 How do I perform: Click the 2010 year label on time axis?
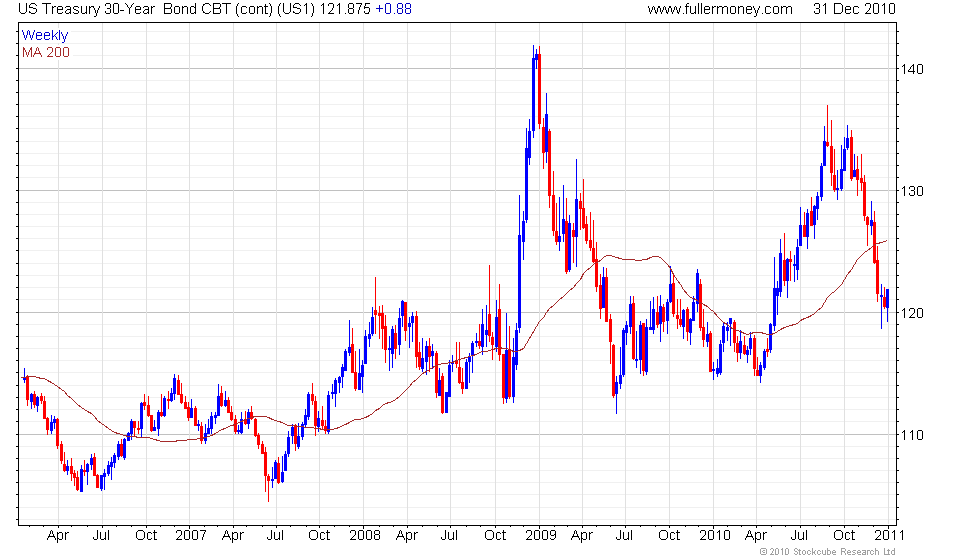click(x=715, y=535)
